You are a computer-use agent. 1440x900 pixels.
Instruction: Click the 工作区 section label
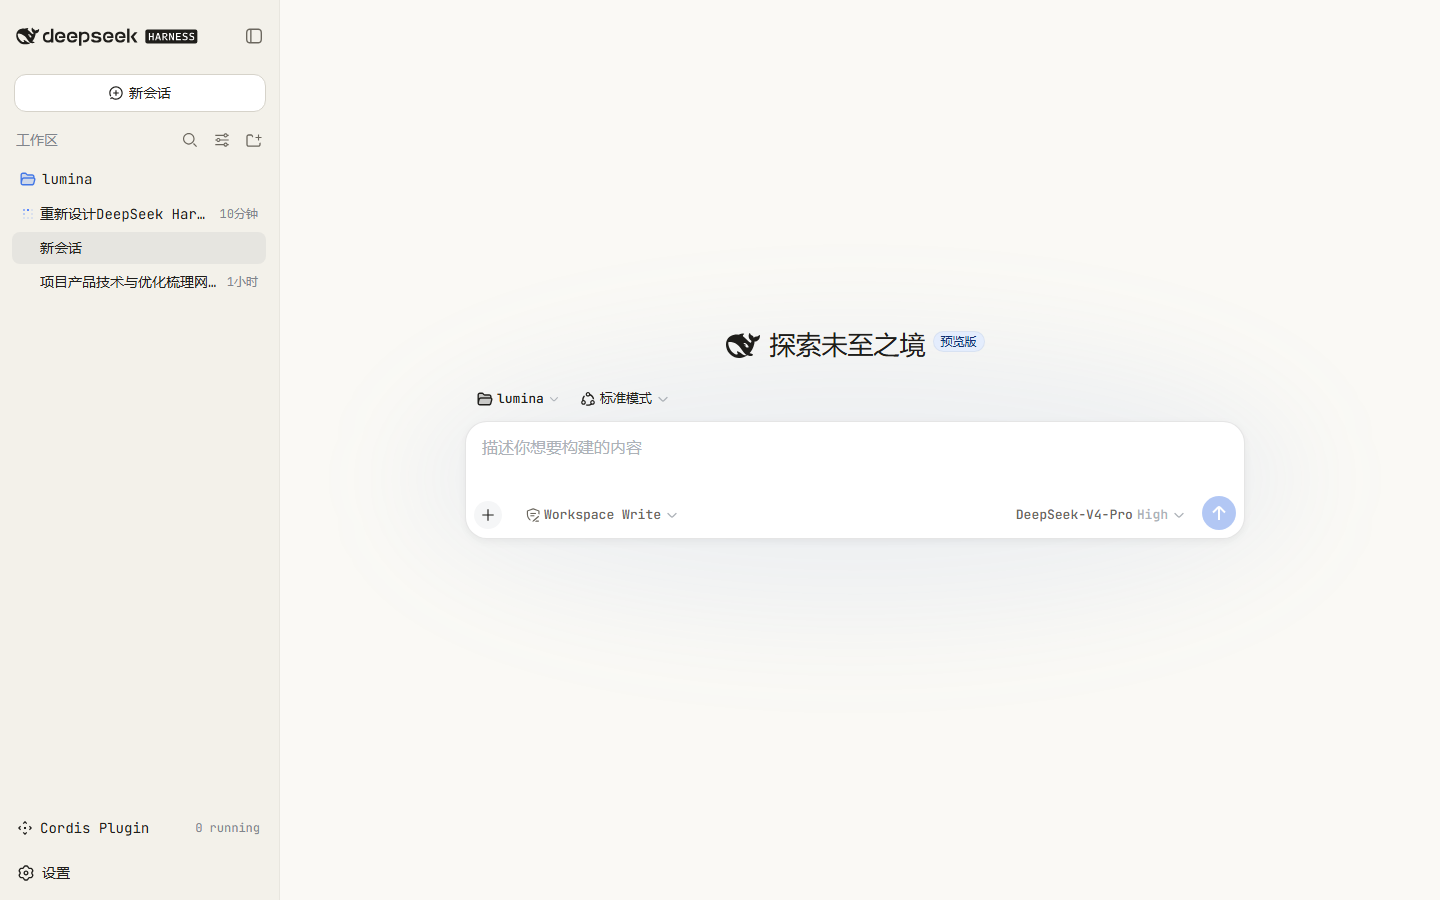pyautogui.click(x=37, y=140)
